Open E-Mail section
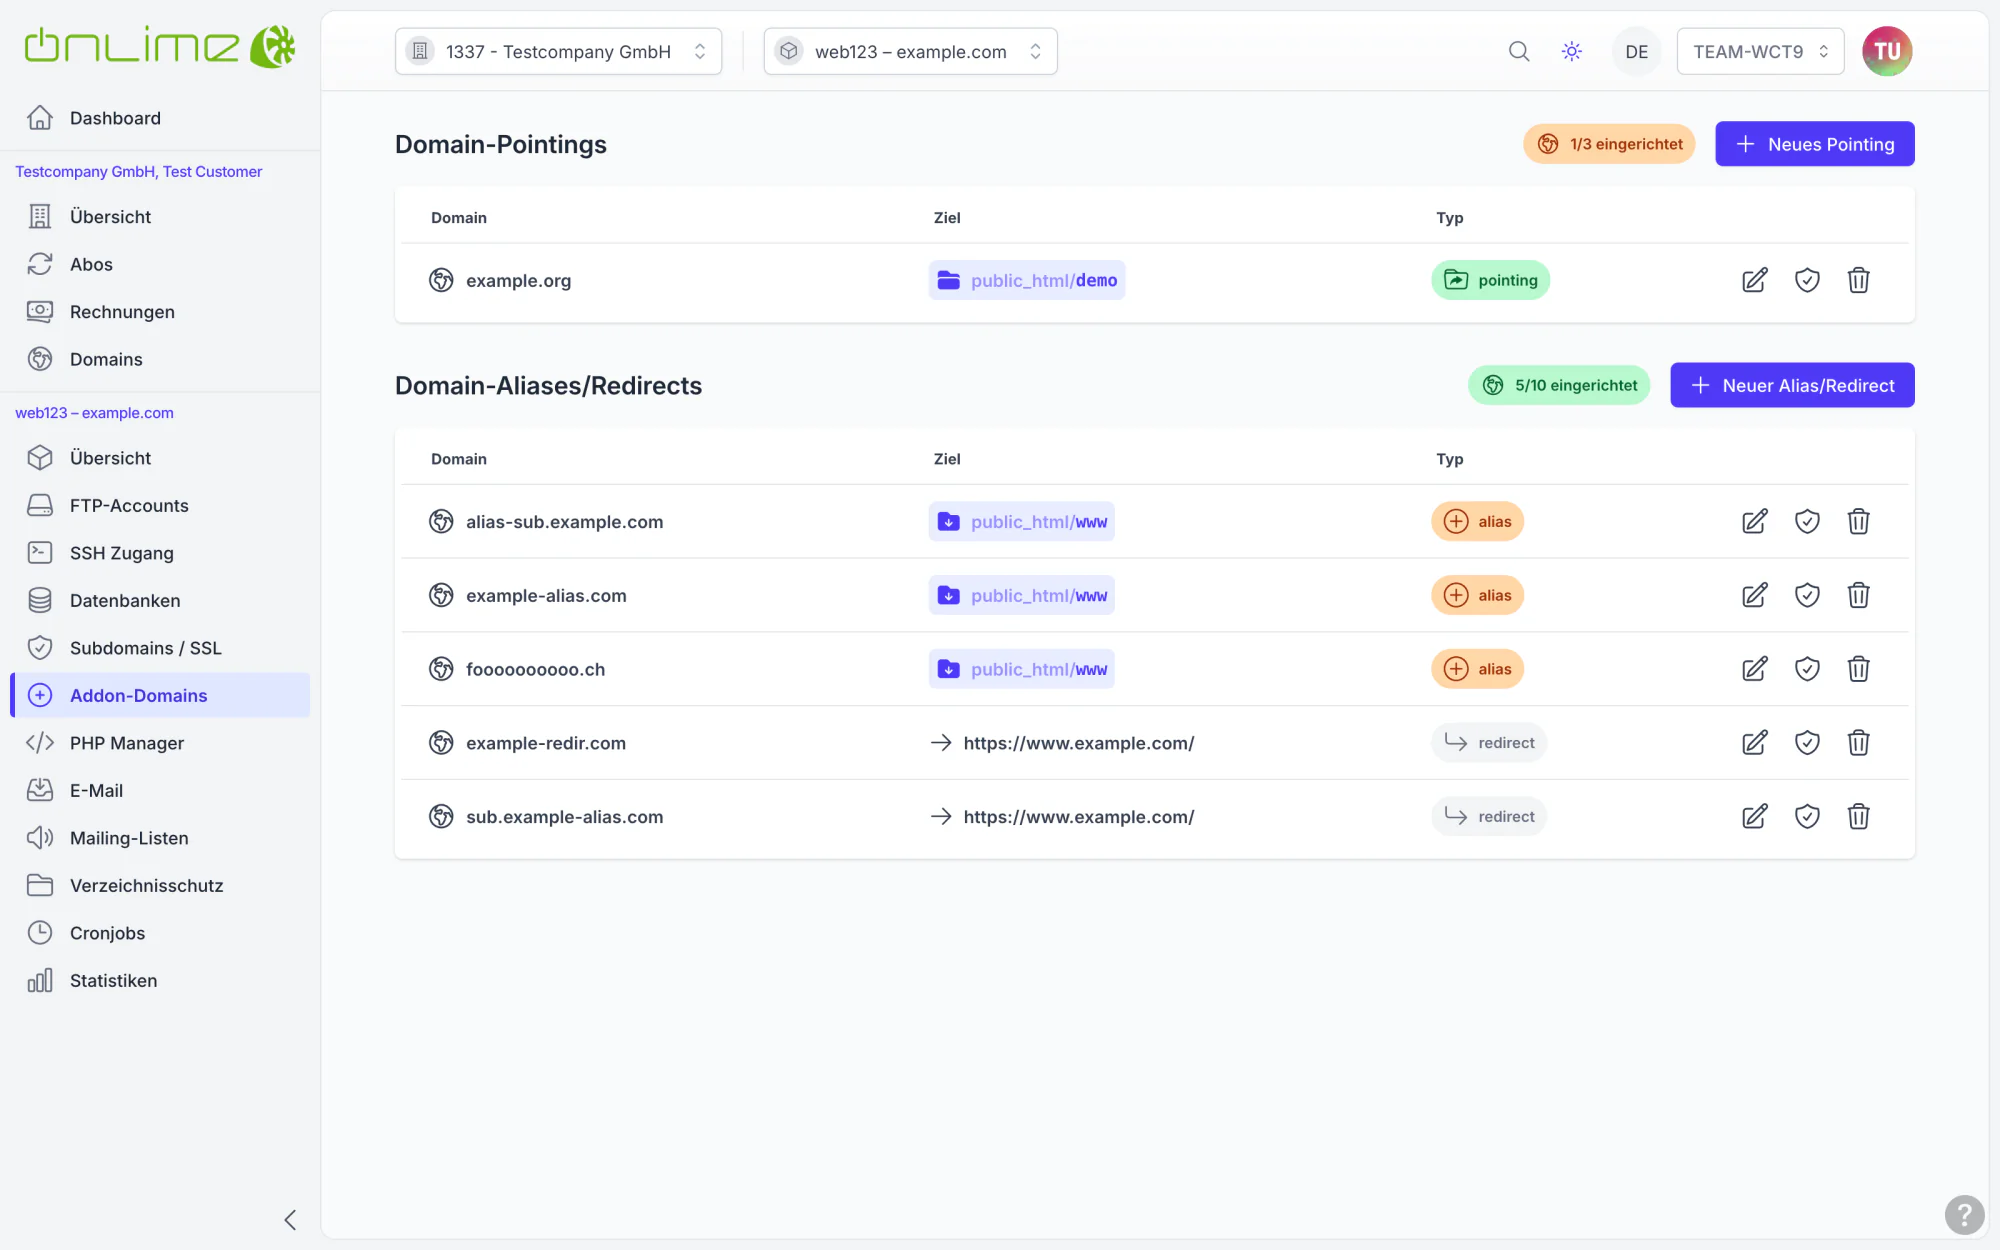Screen dimensions: 2000x1250 coord(160,791)
